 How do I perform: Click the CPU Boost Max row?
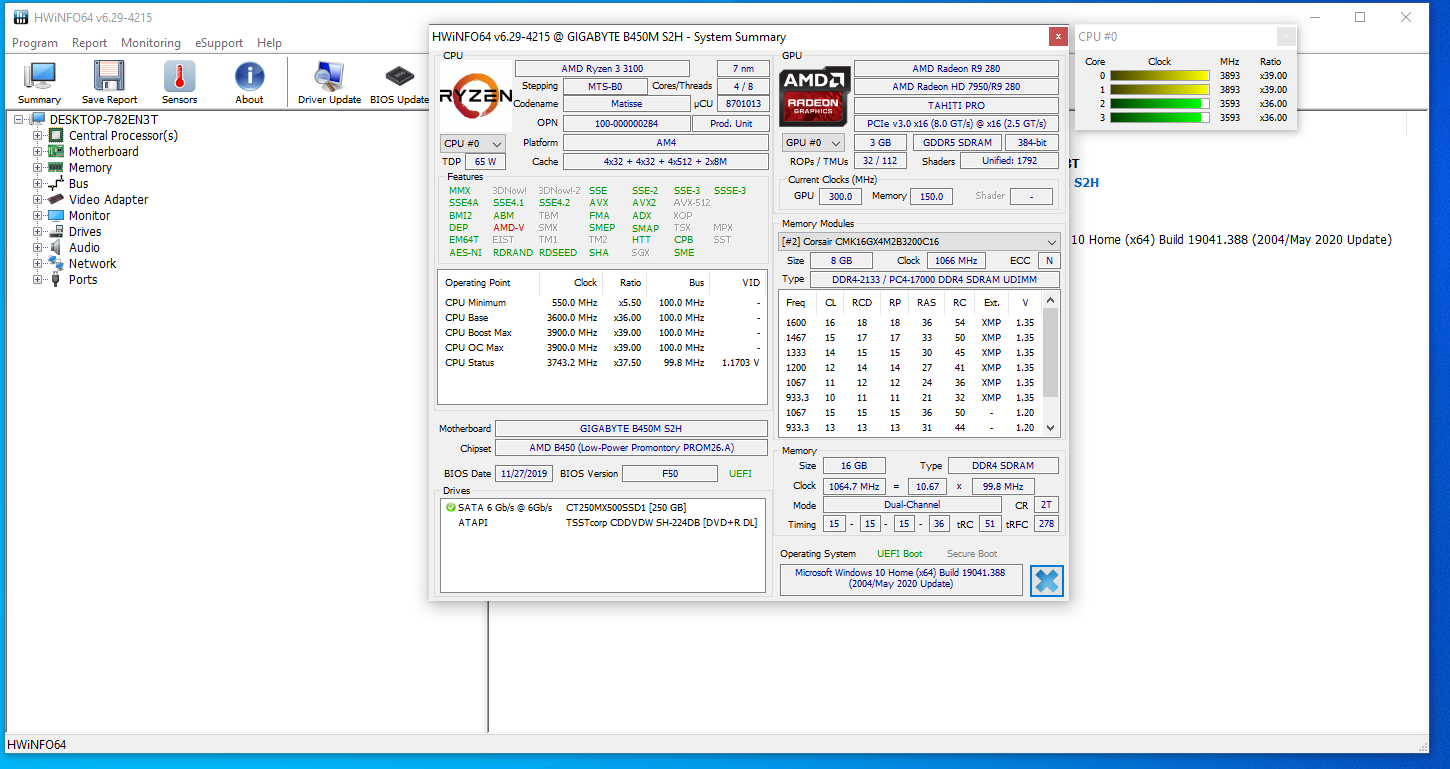603,333
